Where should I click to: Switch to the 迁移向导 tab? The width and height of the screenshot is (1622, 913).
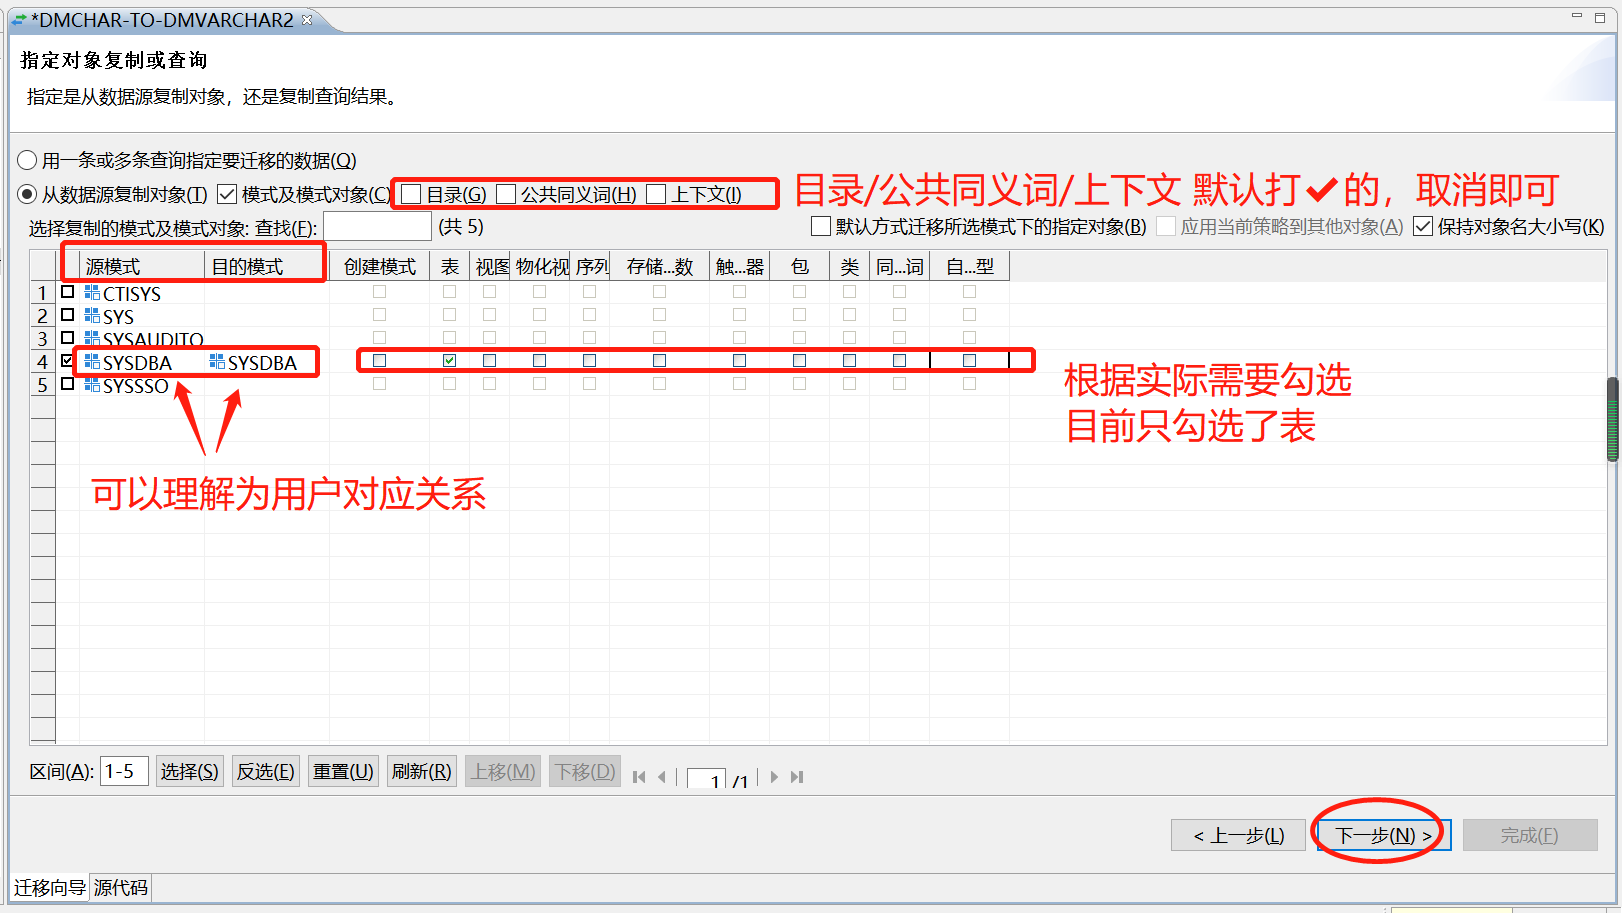[x=49, y=888]
